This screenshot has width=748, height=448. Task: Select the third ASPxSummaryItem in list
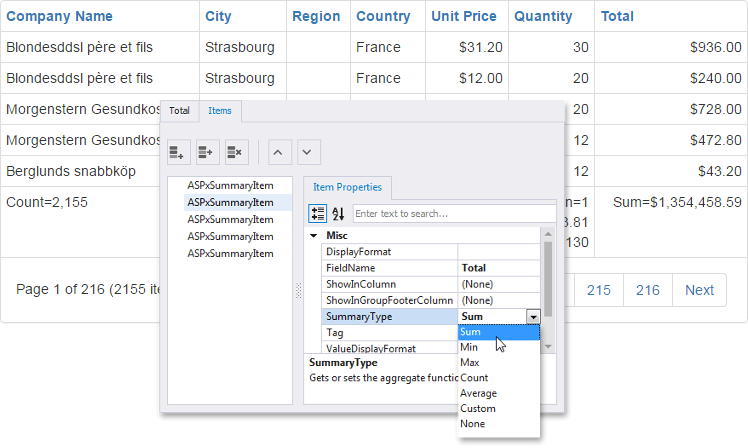(x=230, y=220)
